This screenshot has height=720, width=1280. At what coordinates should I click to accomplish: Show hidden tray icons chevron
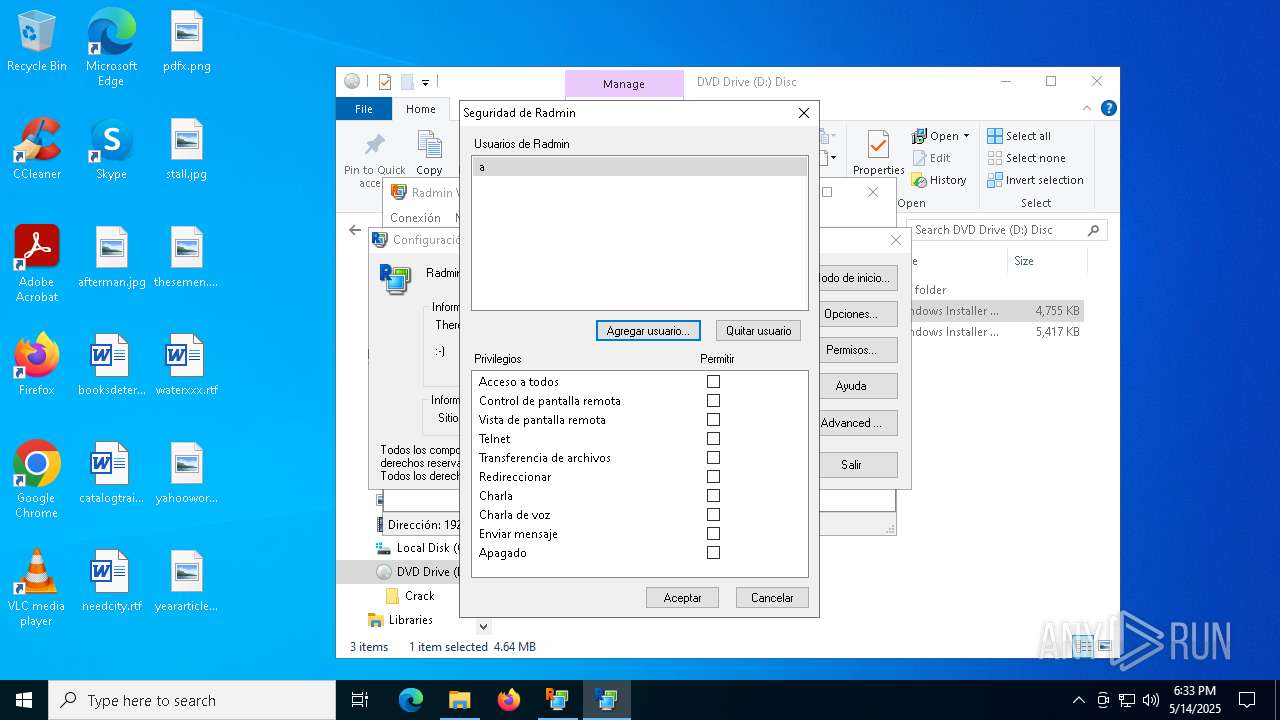1078,700
